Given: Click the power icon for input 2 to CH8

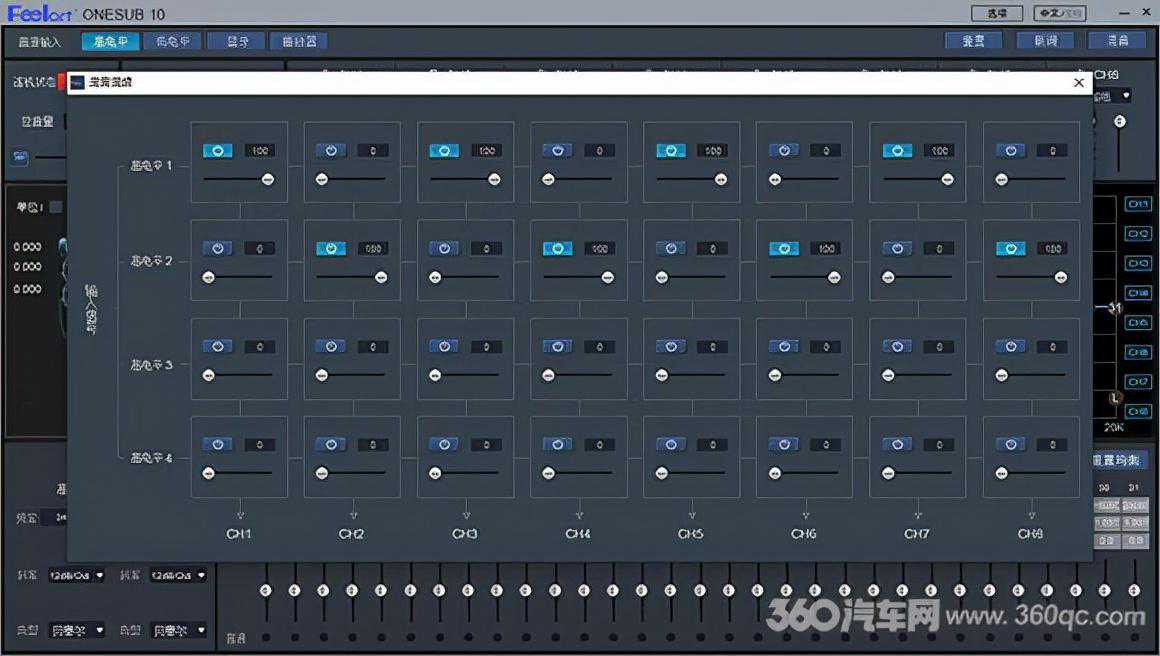Looking at the screenshot, I should coord(1010,249).
